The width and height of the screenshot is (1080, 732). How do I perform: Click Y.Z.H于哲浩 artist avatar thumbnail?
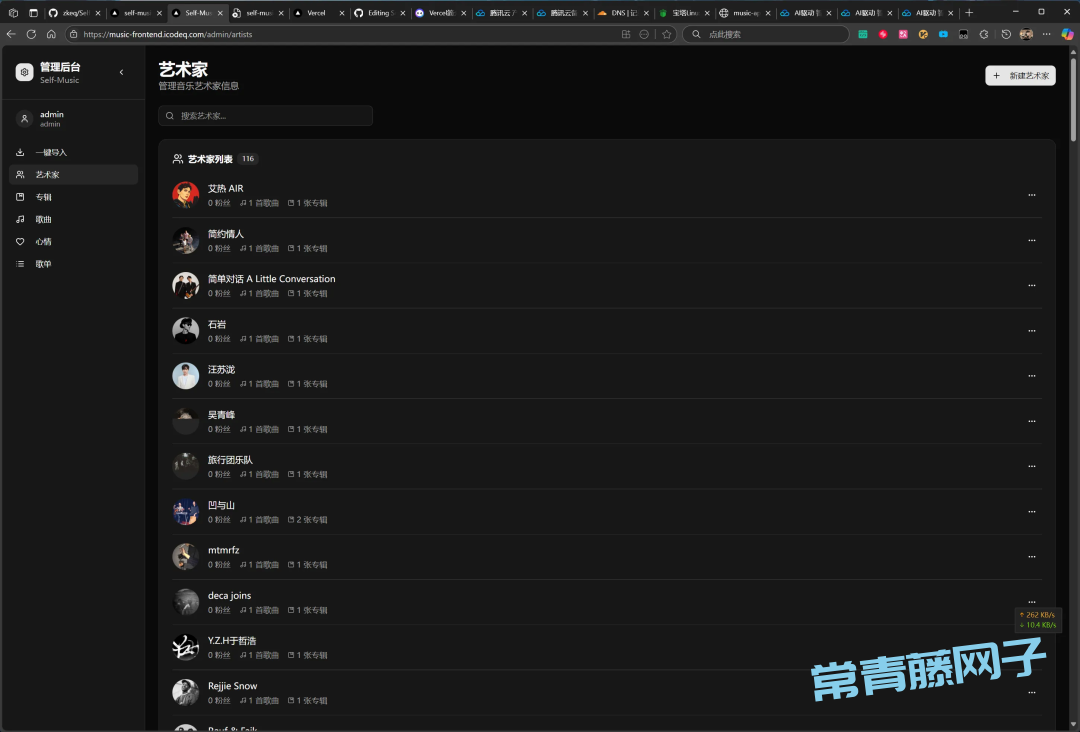pyautogui.click(x=185, y=647)
